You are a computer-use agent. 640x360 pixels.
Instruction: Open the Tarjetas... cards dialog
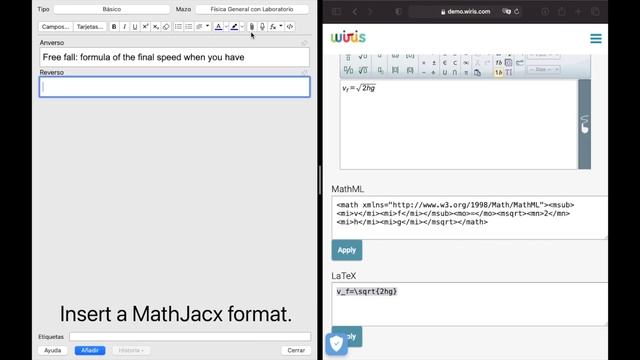tap(90, 27)
